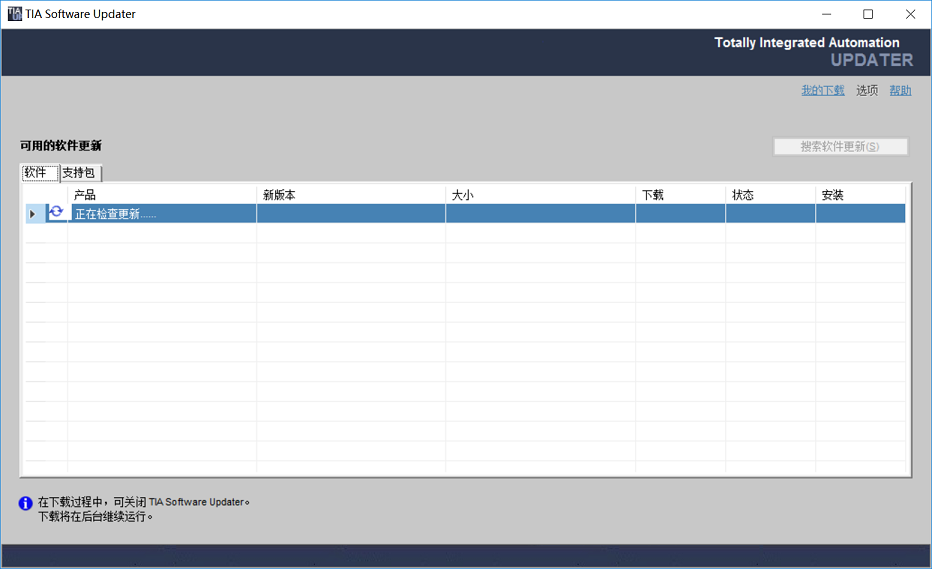Maximize the TIA Software Updater window
The height and width of the screenshot is (569, 932).
868,14
